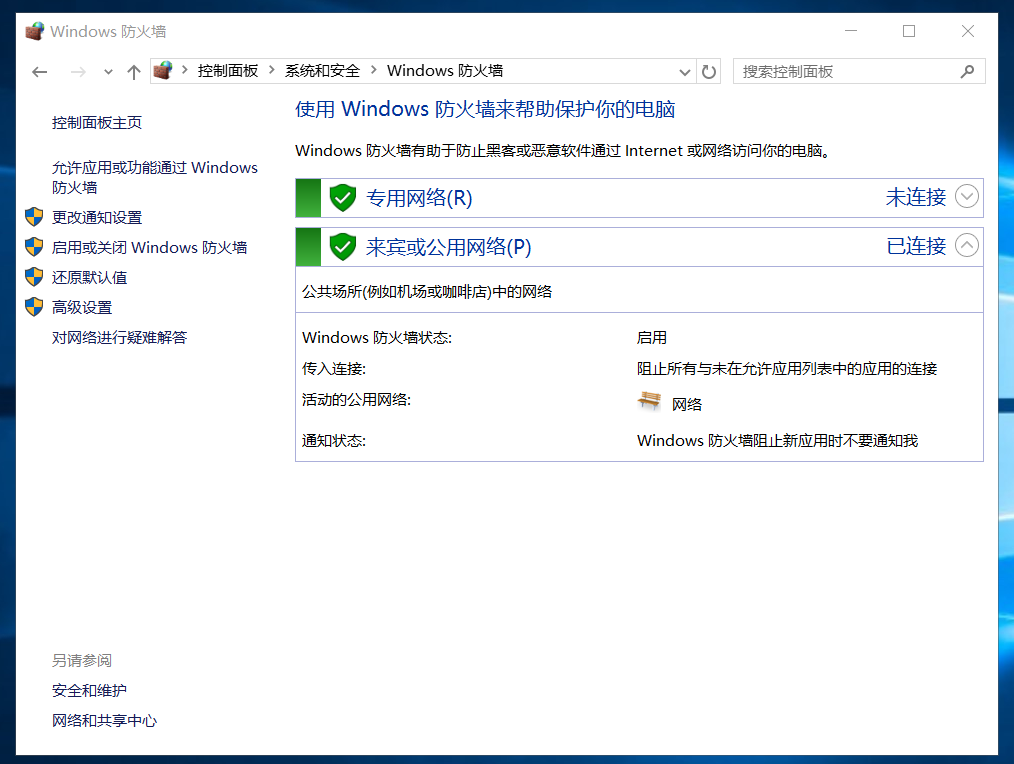Open the address bar history dropdown
This screenshot has width=1014, height=764.
click(685, 71)
